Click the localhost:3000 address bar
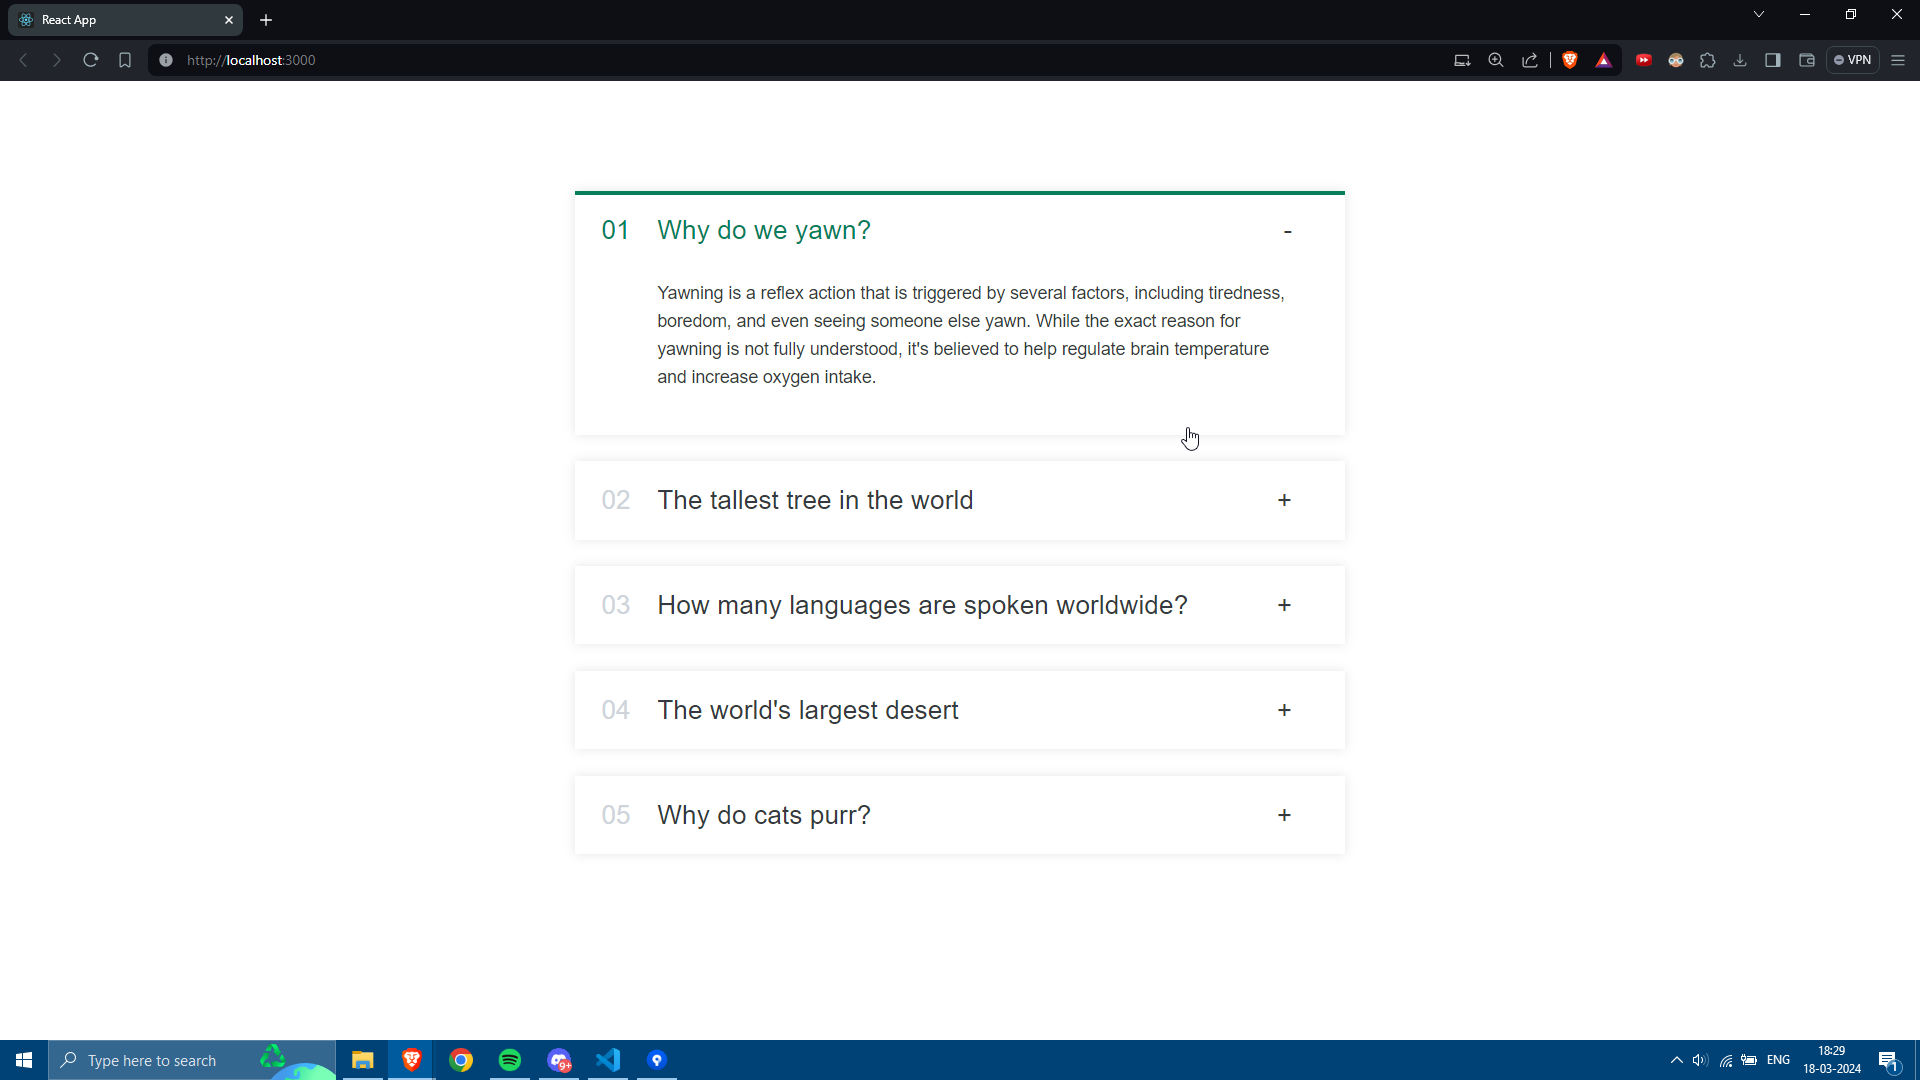This screenshot has width=1920, height=1080. 700,60
